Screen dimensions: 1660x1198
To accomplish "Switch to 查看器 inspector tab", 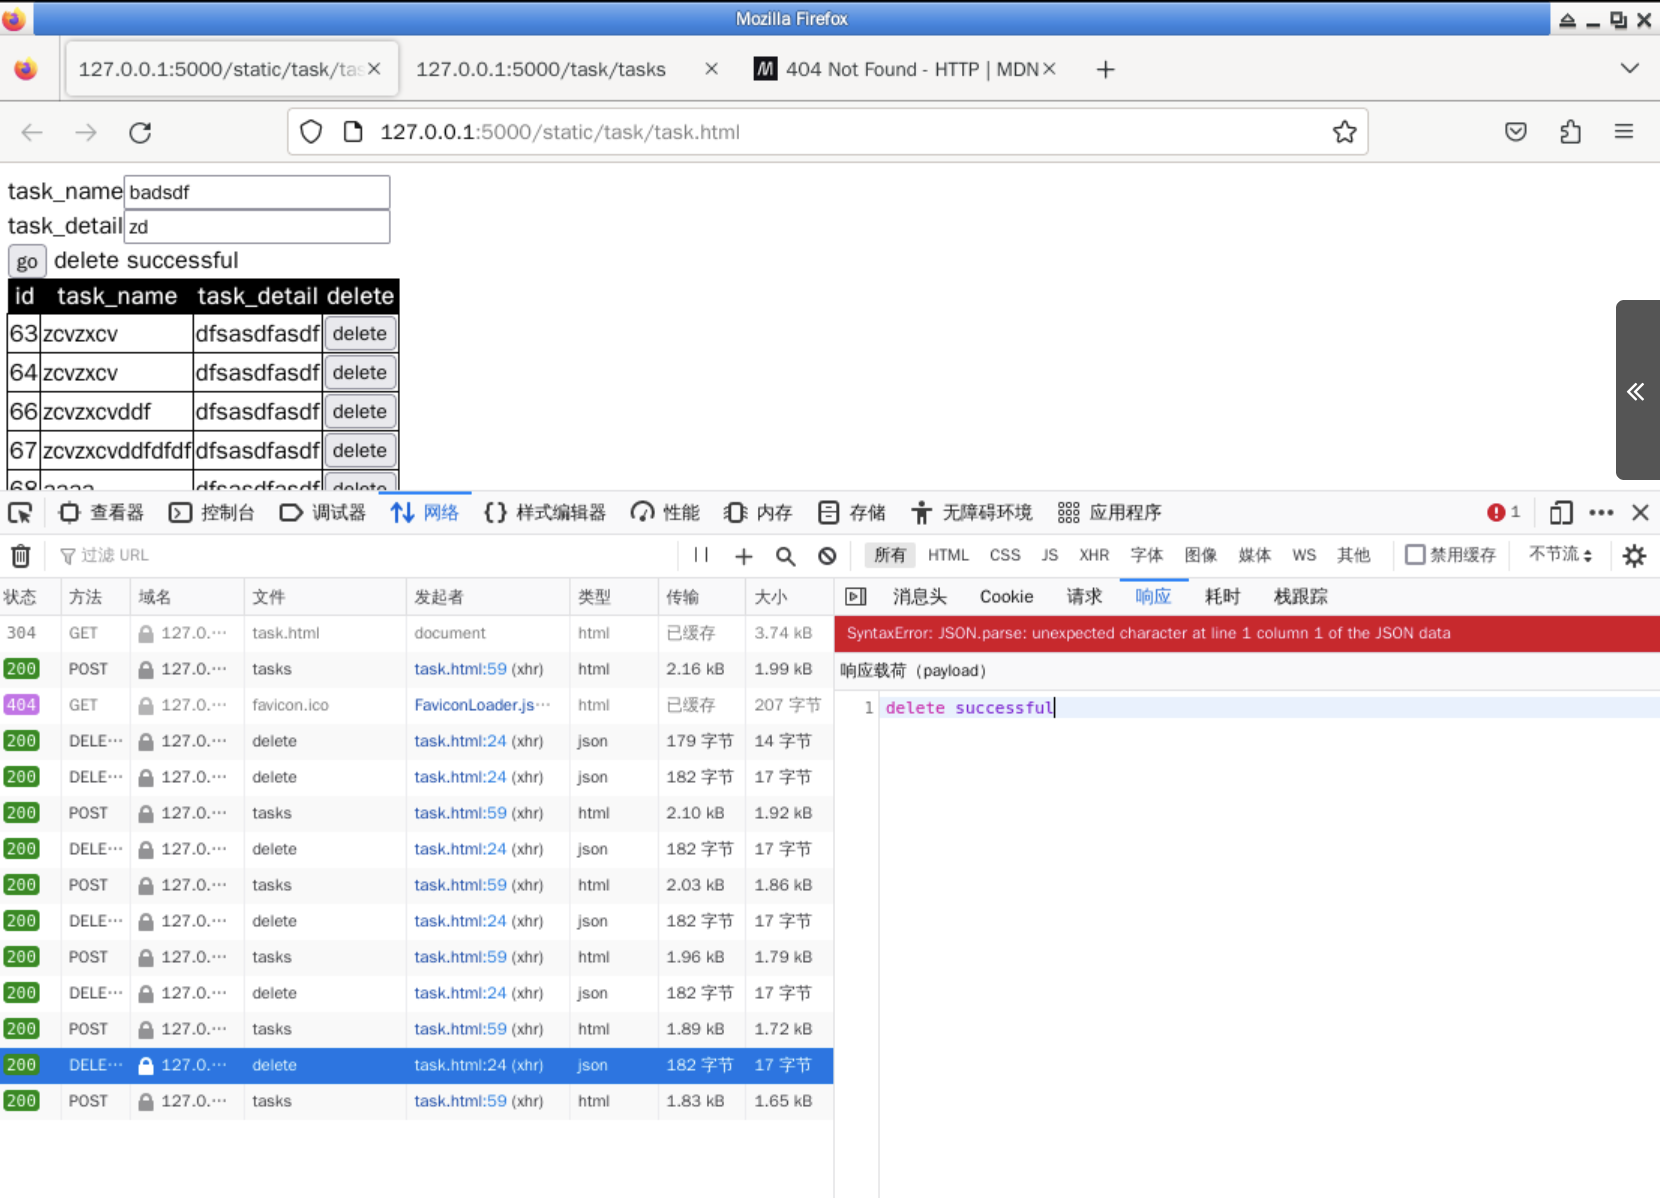I will [102, 513].
